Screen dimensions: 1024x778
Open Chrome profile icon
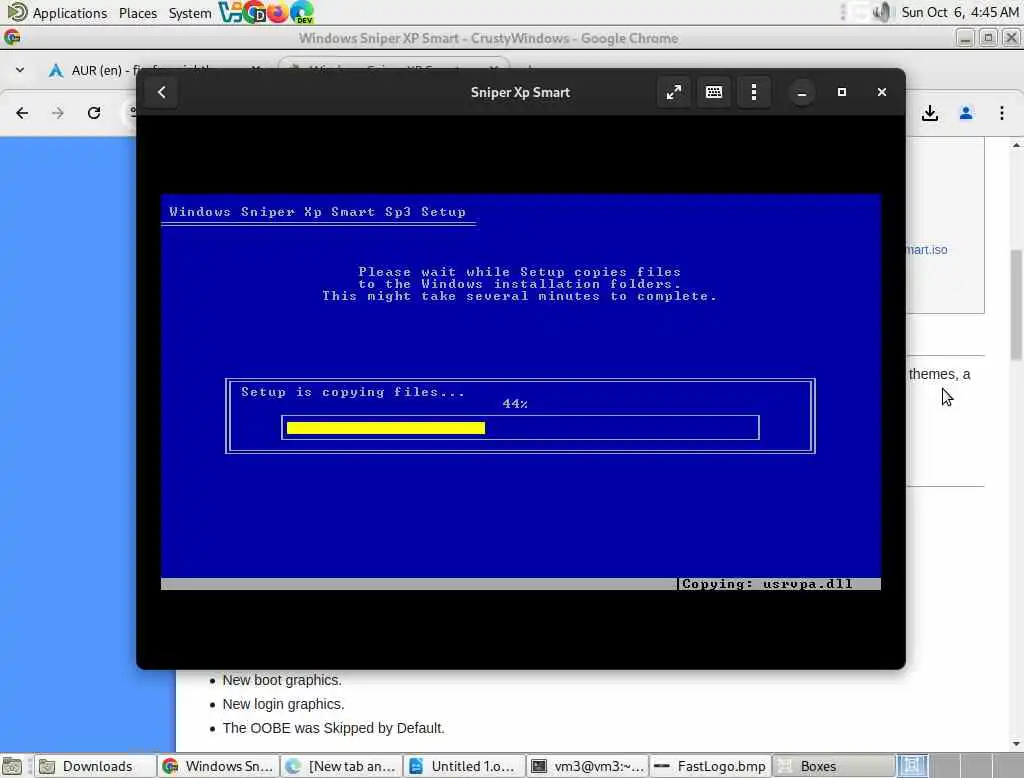coord(966,113)
